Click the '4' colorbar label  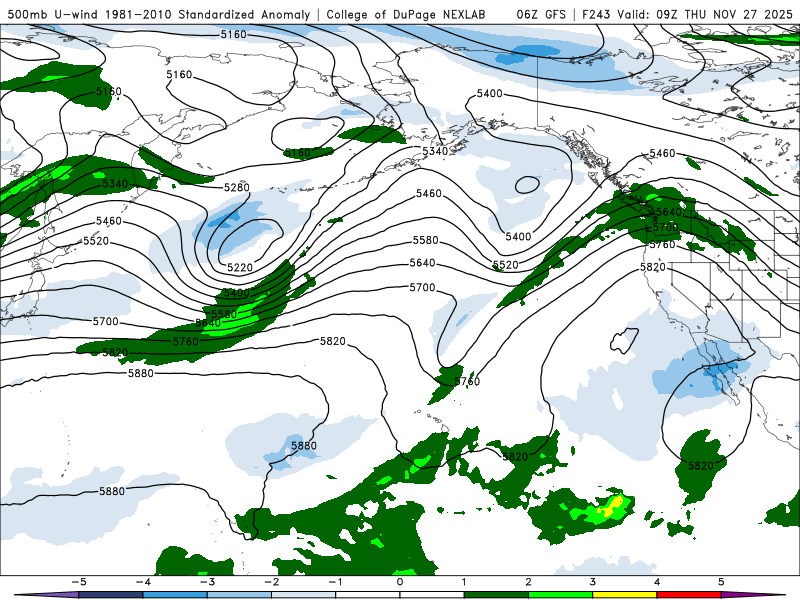point(657,582)
